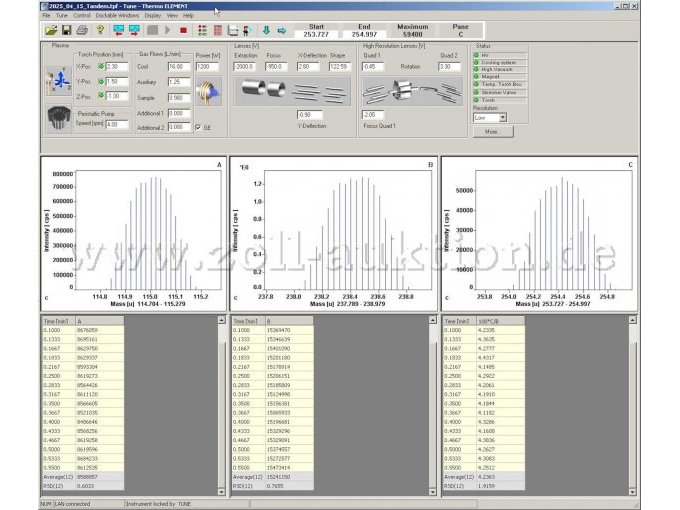Click the torch position XYZ axis icon
Image resolution: width=680 pixels, height=510 pixels.
pos(57,80)
